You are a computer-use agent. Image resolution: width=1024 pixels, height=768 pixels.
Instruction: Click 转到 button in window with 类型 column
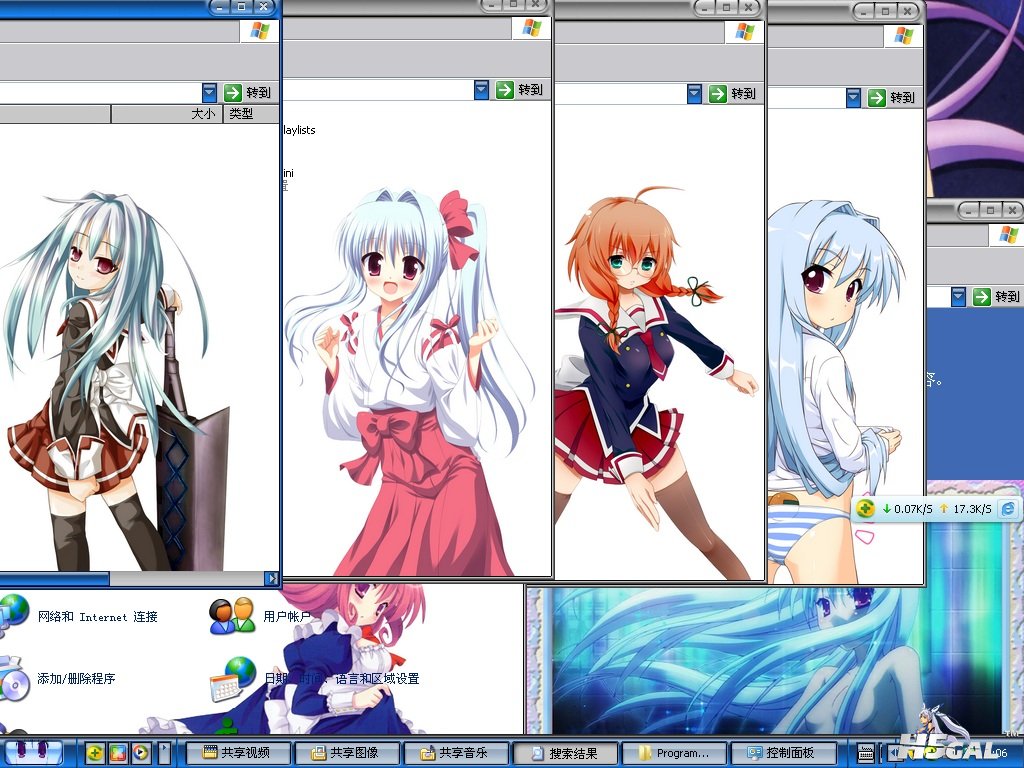coord(248,92)
